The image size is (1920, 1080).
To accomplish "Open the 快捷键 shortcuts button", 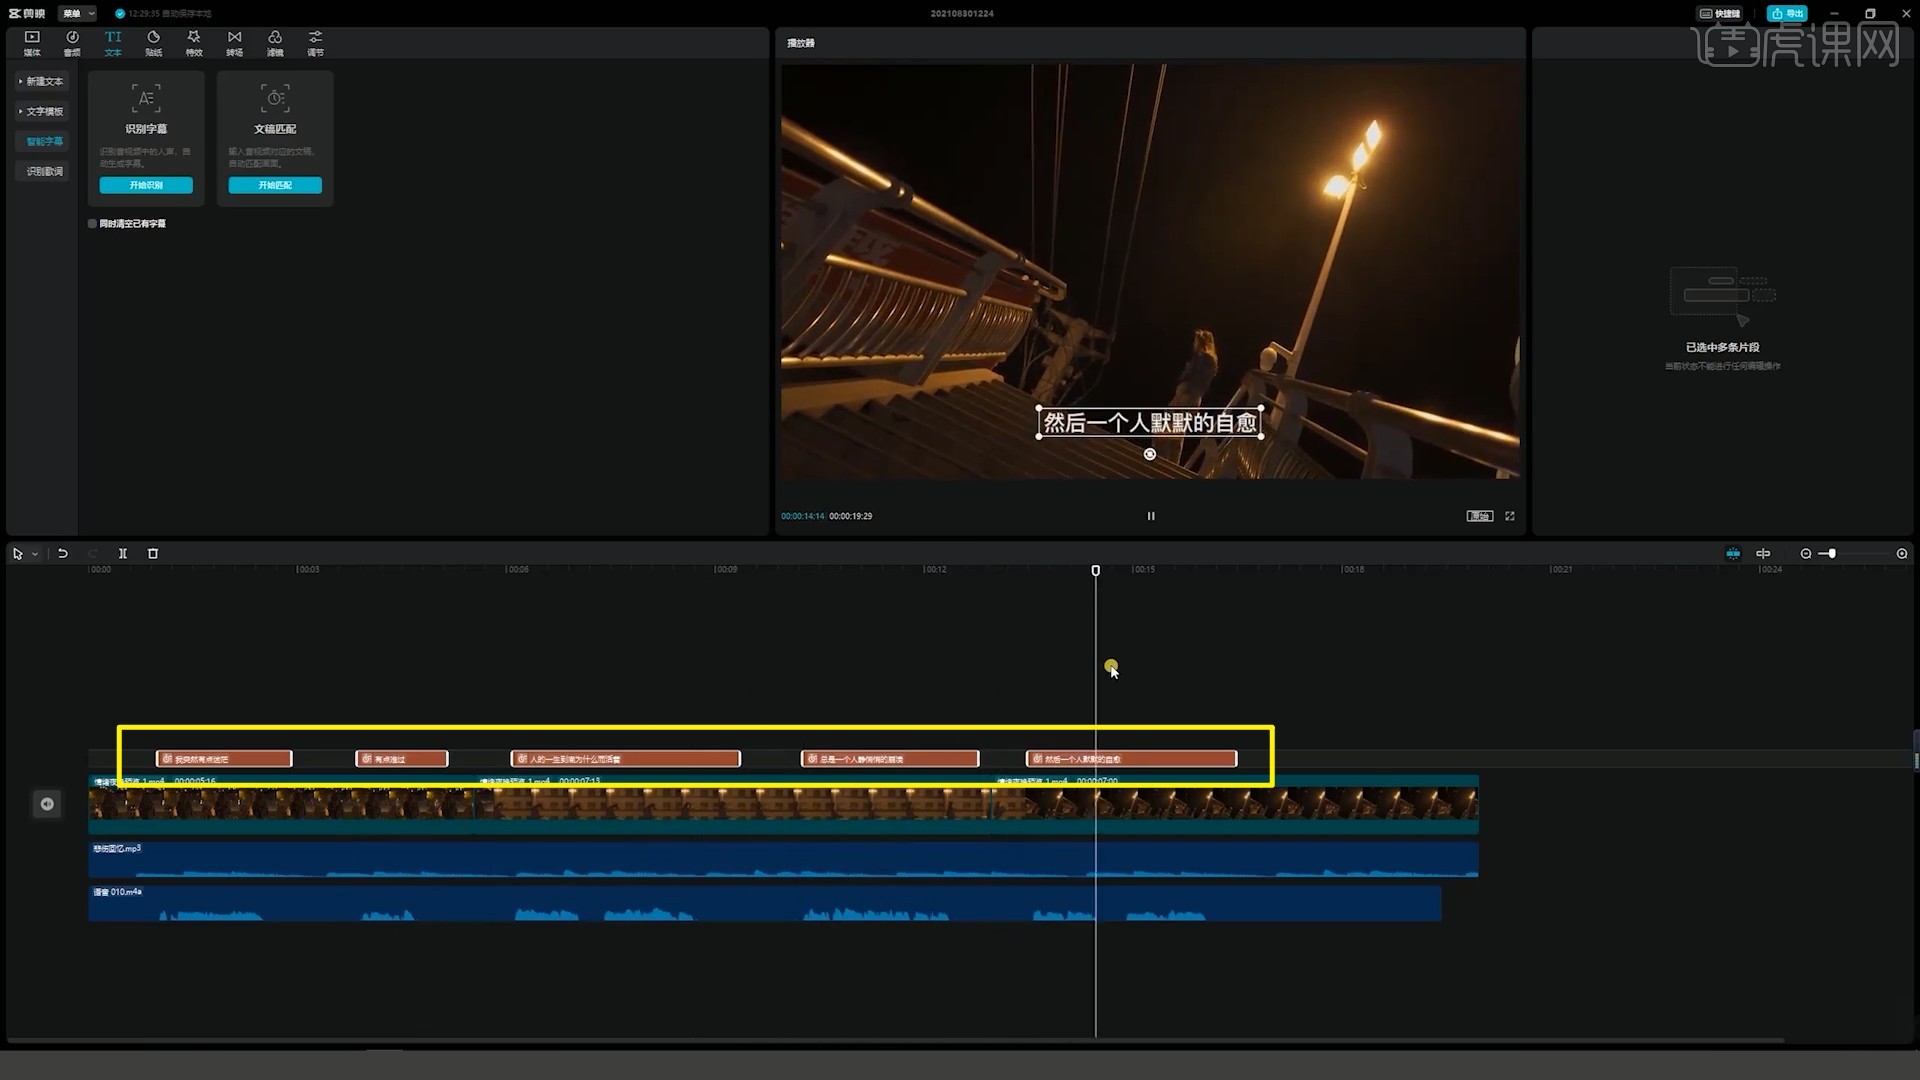I will (1719, 13).
